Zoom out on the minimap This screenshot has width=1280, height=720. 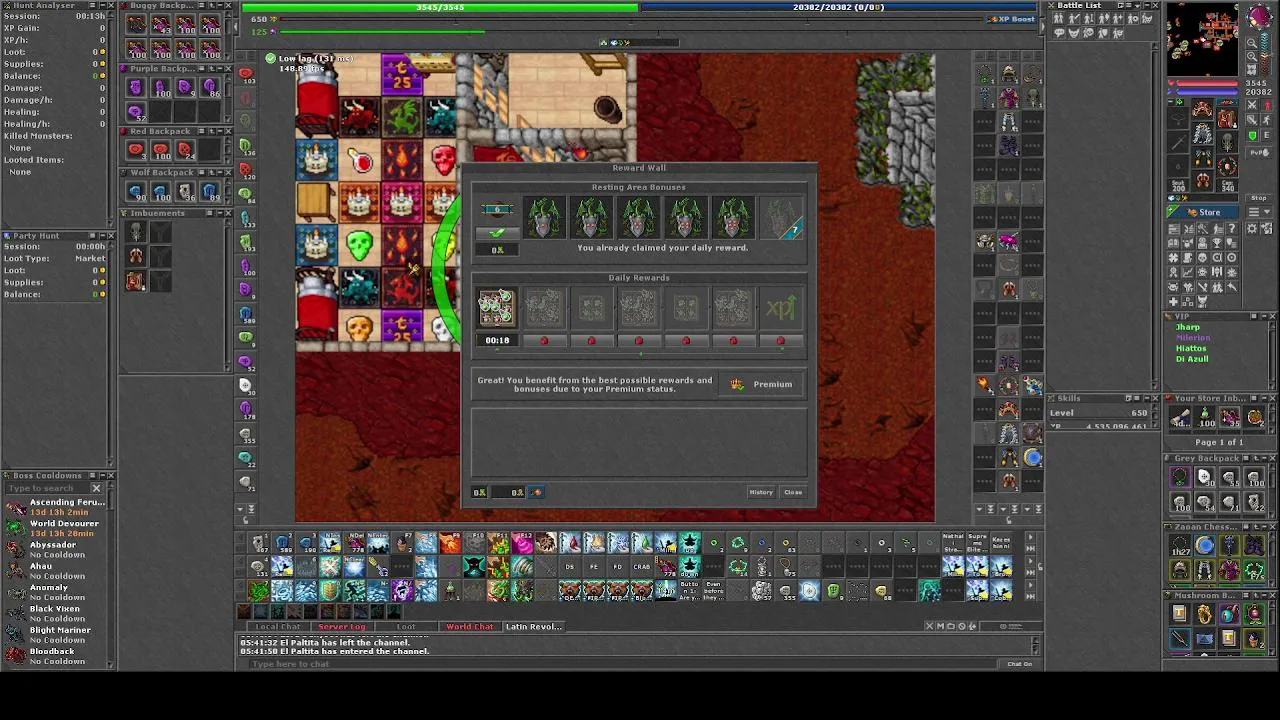tap(1251, 43)
